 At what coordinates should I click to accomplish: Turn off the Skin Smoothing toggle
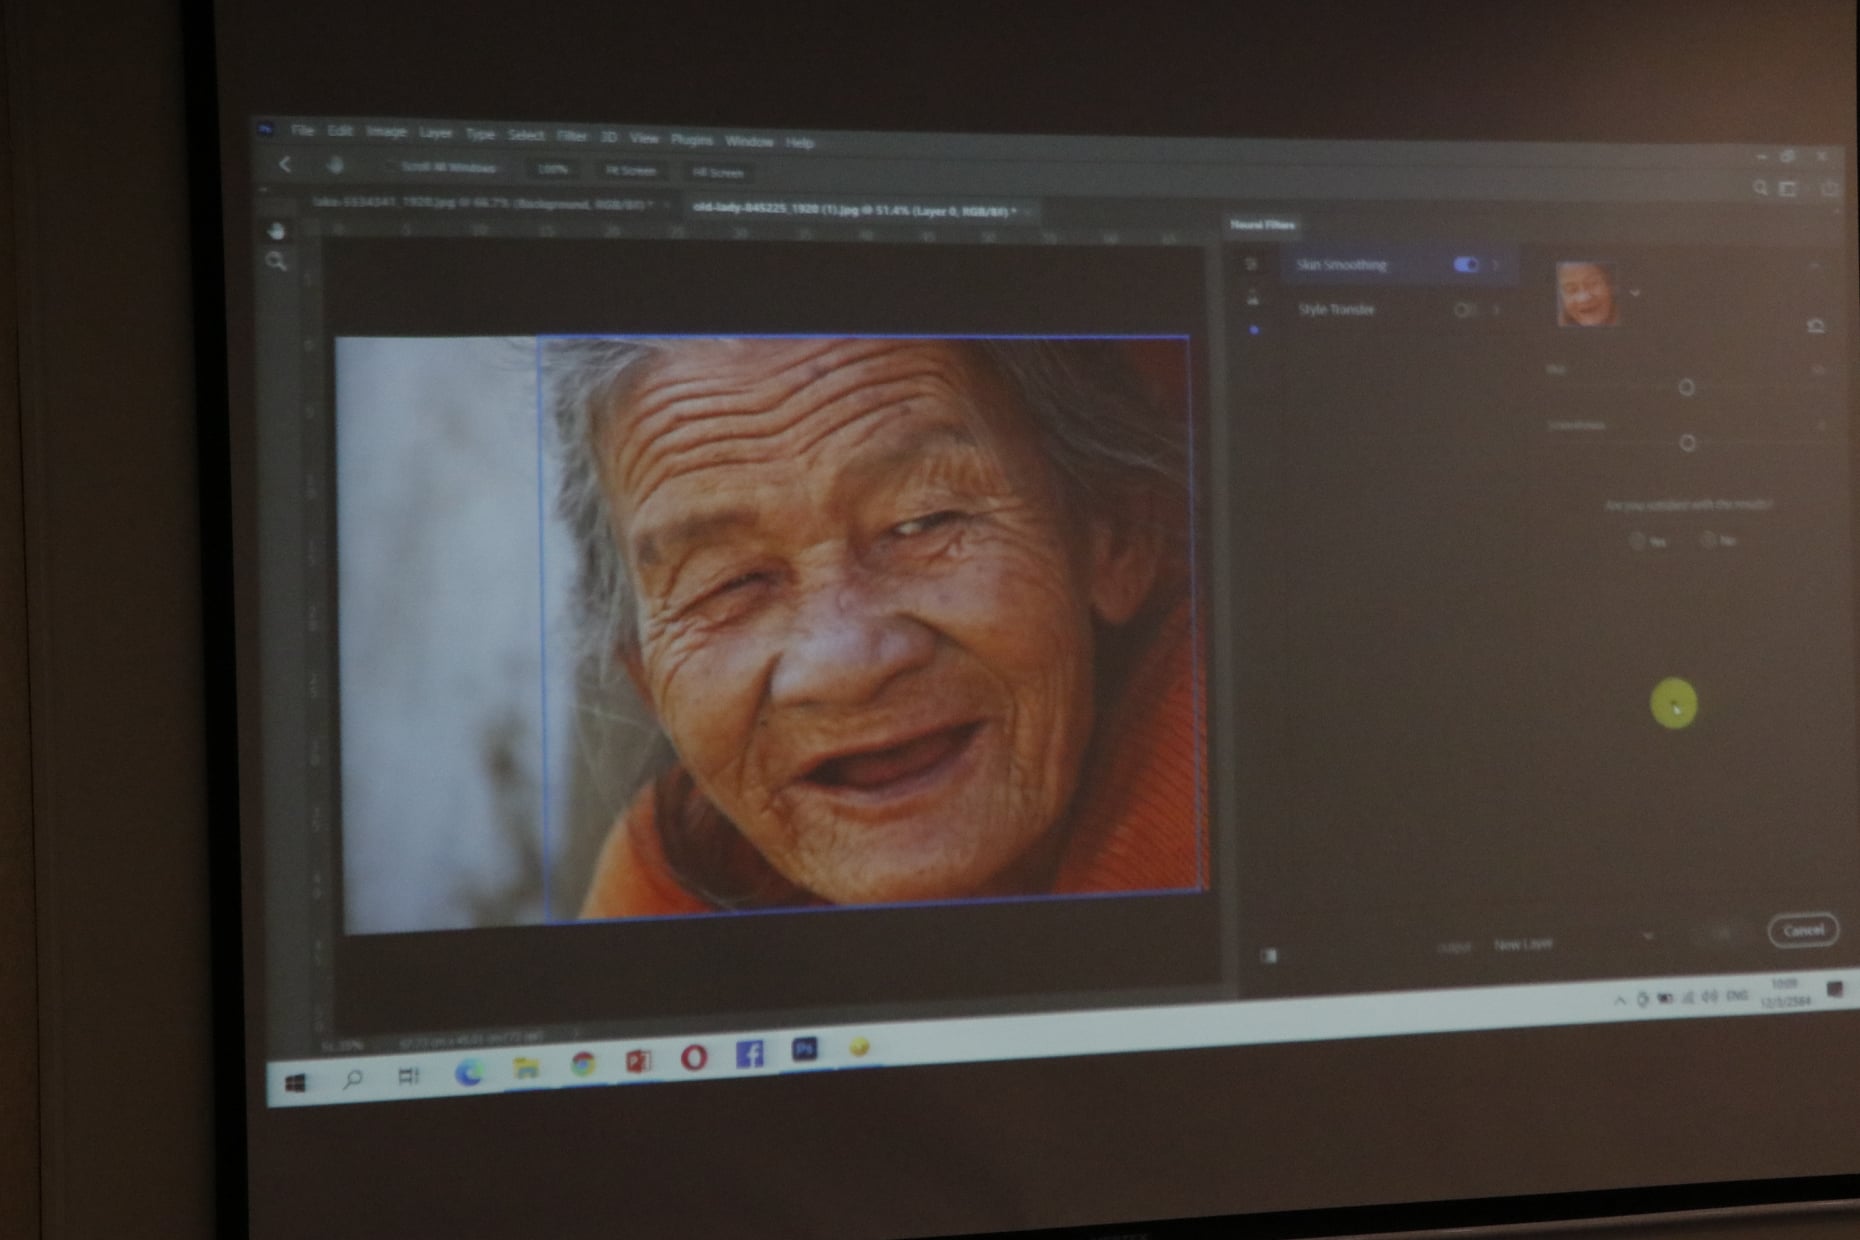click(1466, 264)
